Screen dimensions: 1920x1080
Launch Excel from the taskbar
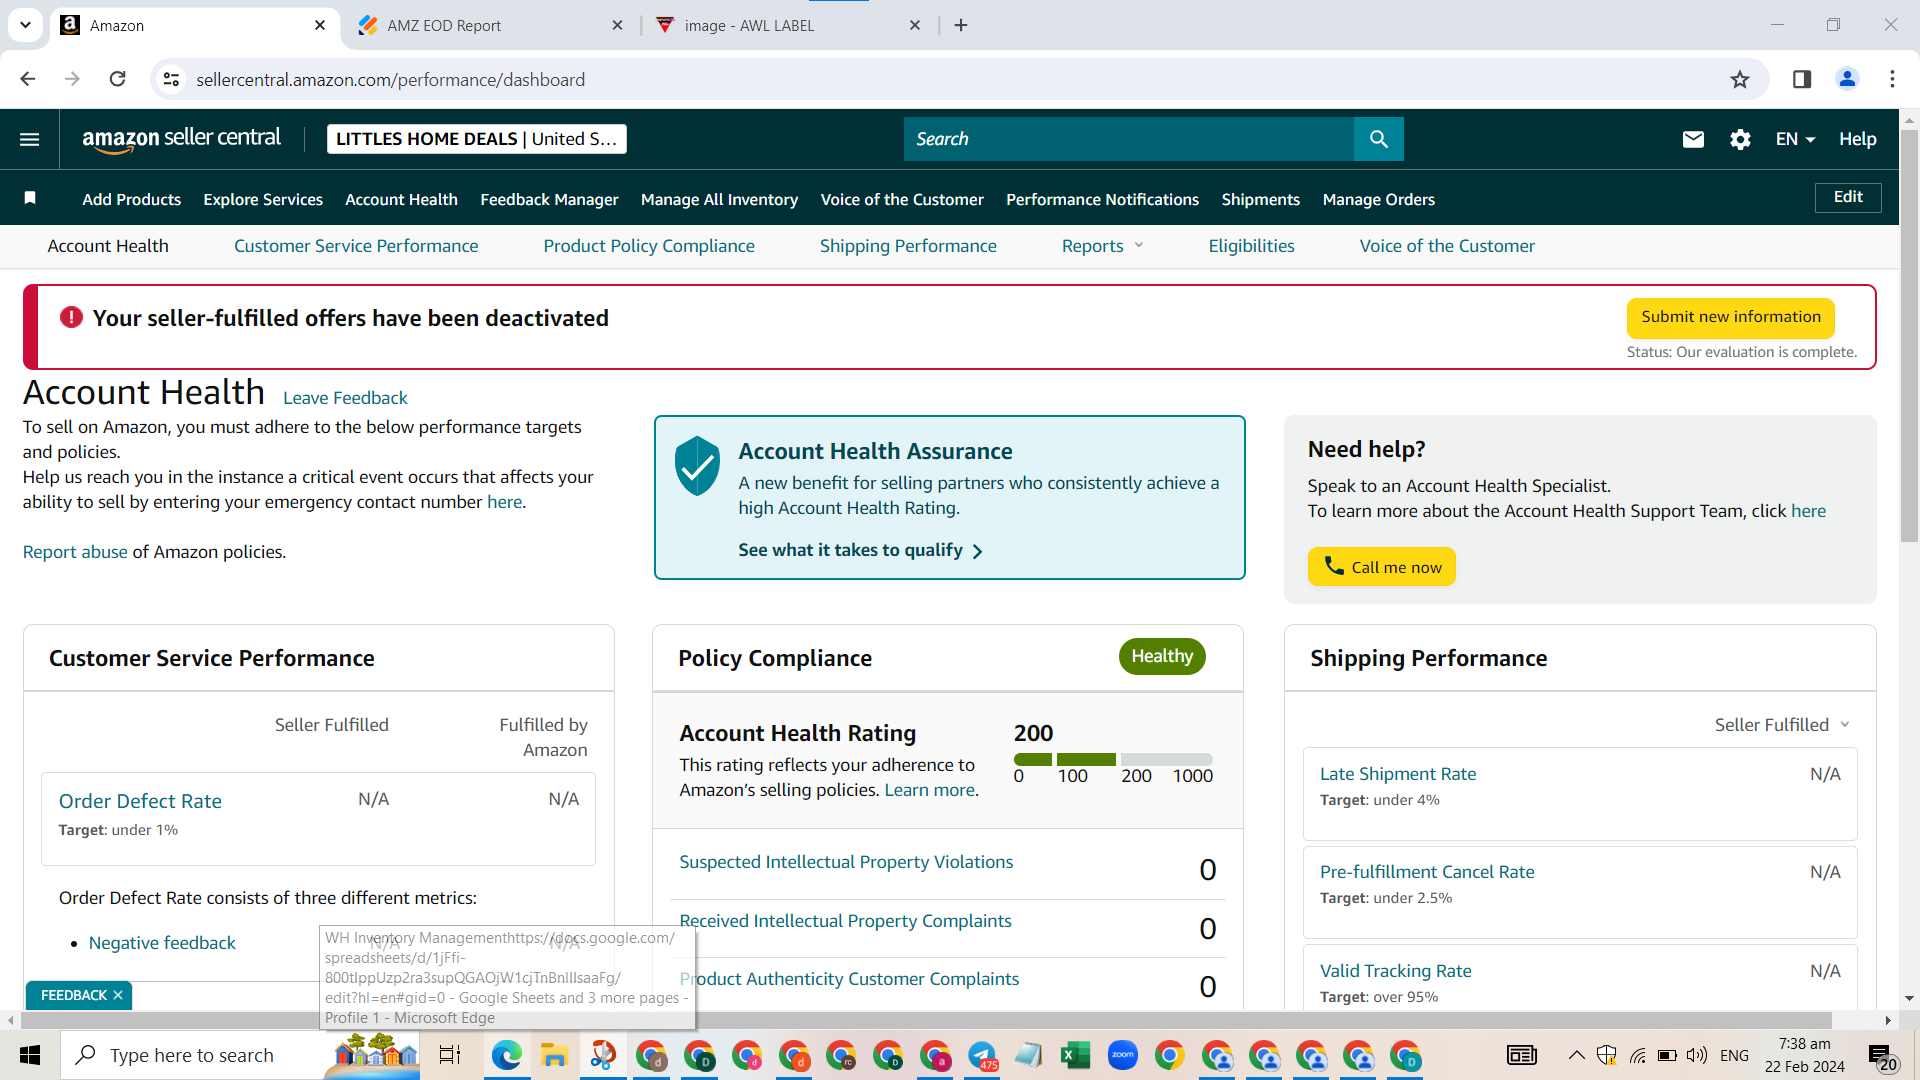[x=1075, y=1055]
